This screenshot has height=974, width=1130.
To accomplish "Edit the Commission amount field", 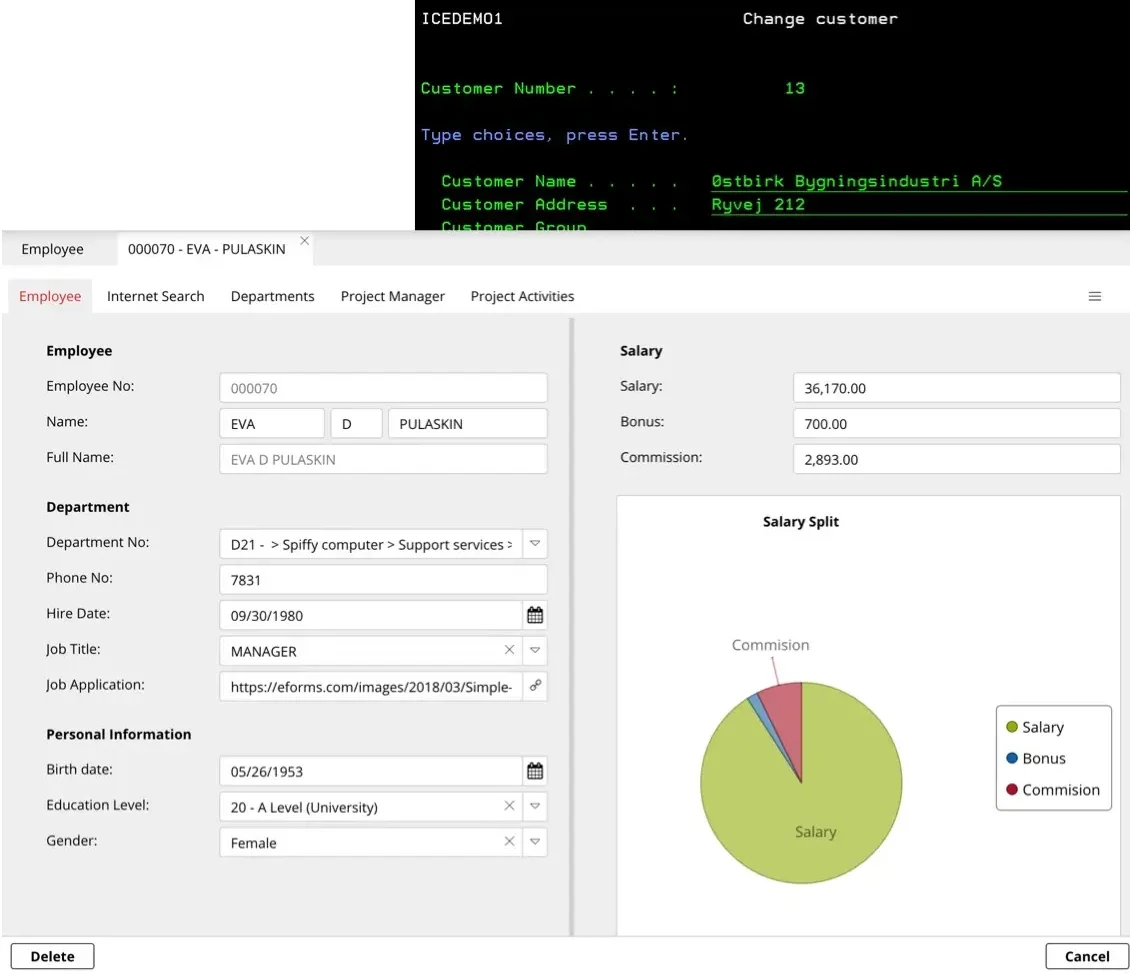I will point(956,459).
